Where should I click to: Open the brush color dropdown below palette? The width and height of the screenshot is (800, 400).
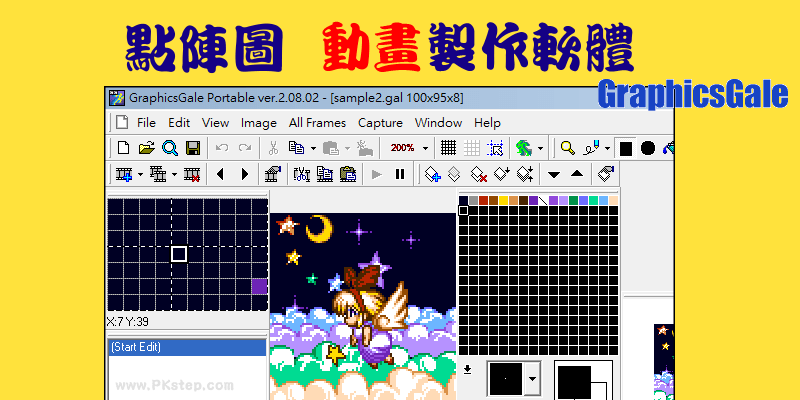click(x=532, y=379)
